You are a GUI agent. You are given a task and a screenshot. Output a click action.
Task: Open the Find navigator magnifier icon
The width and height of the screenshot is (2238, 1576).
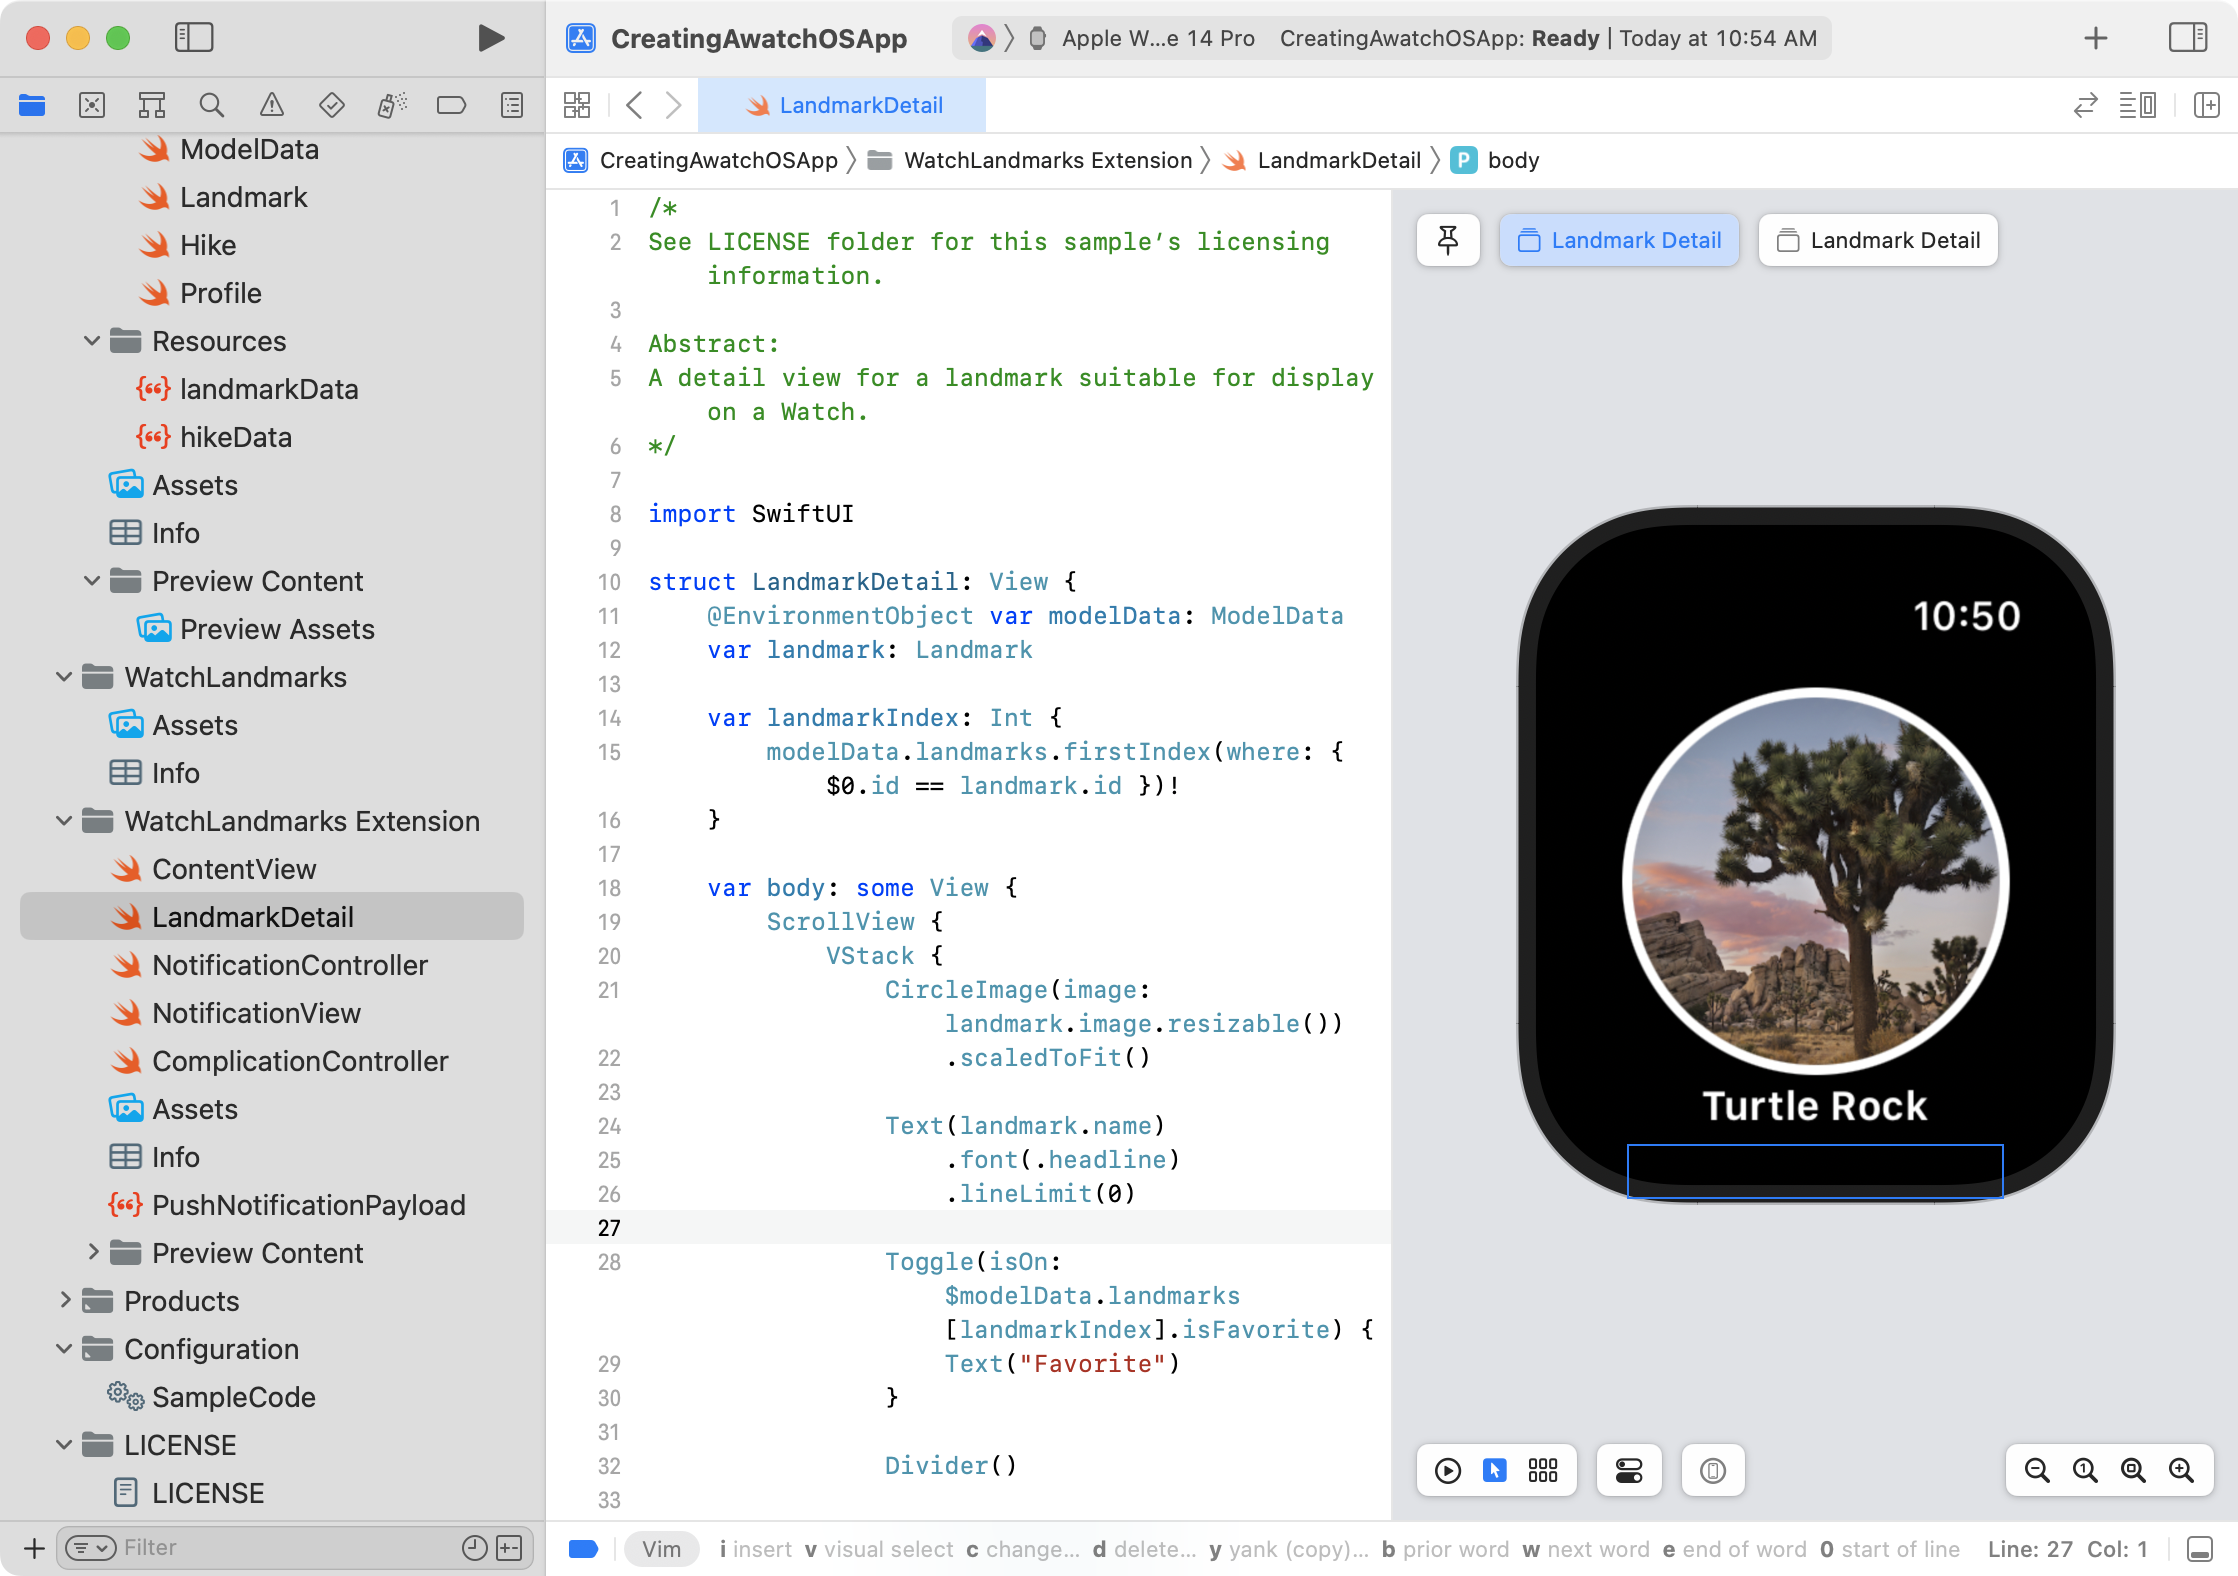point(211,105)
